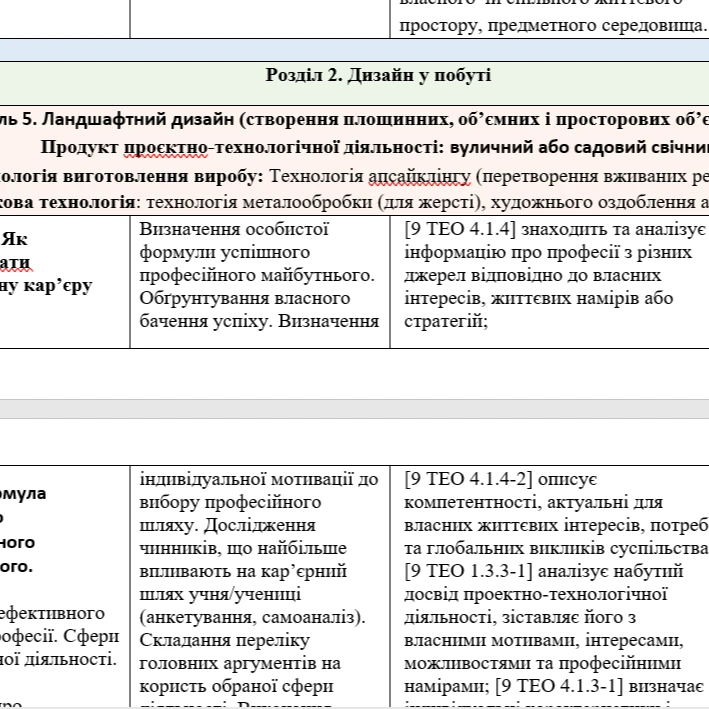The height and width of the screenshot is (709, 709).
Task: Click the line 'головних аргументів на'
Action: point(240,663)
